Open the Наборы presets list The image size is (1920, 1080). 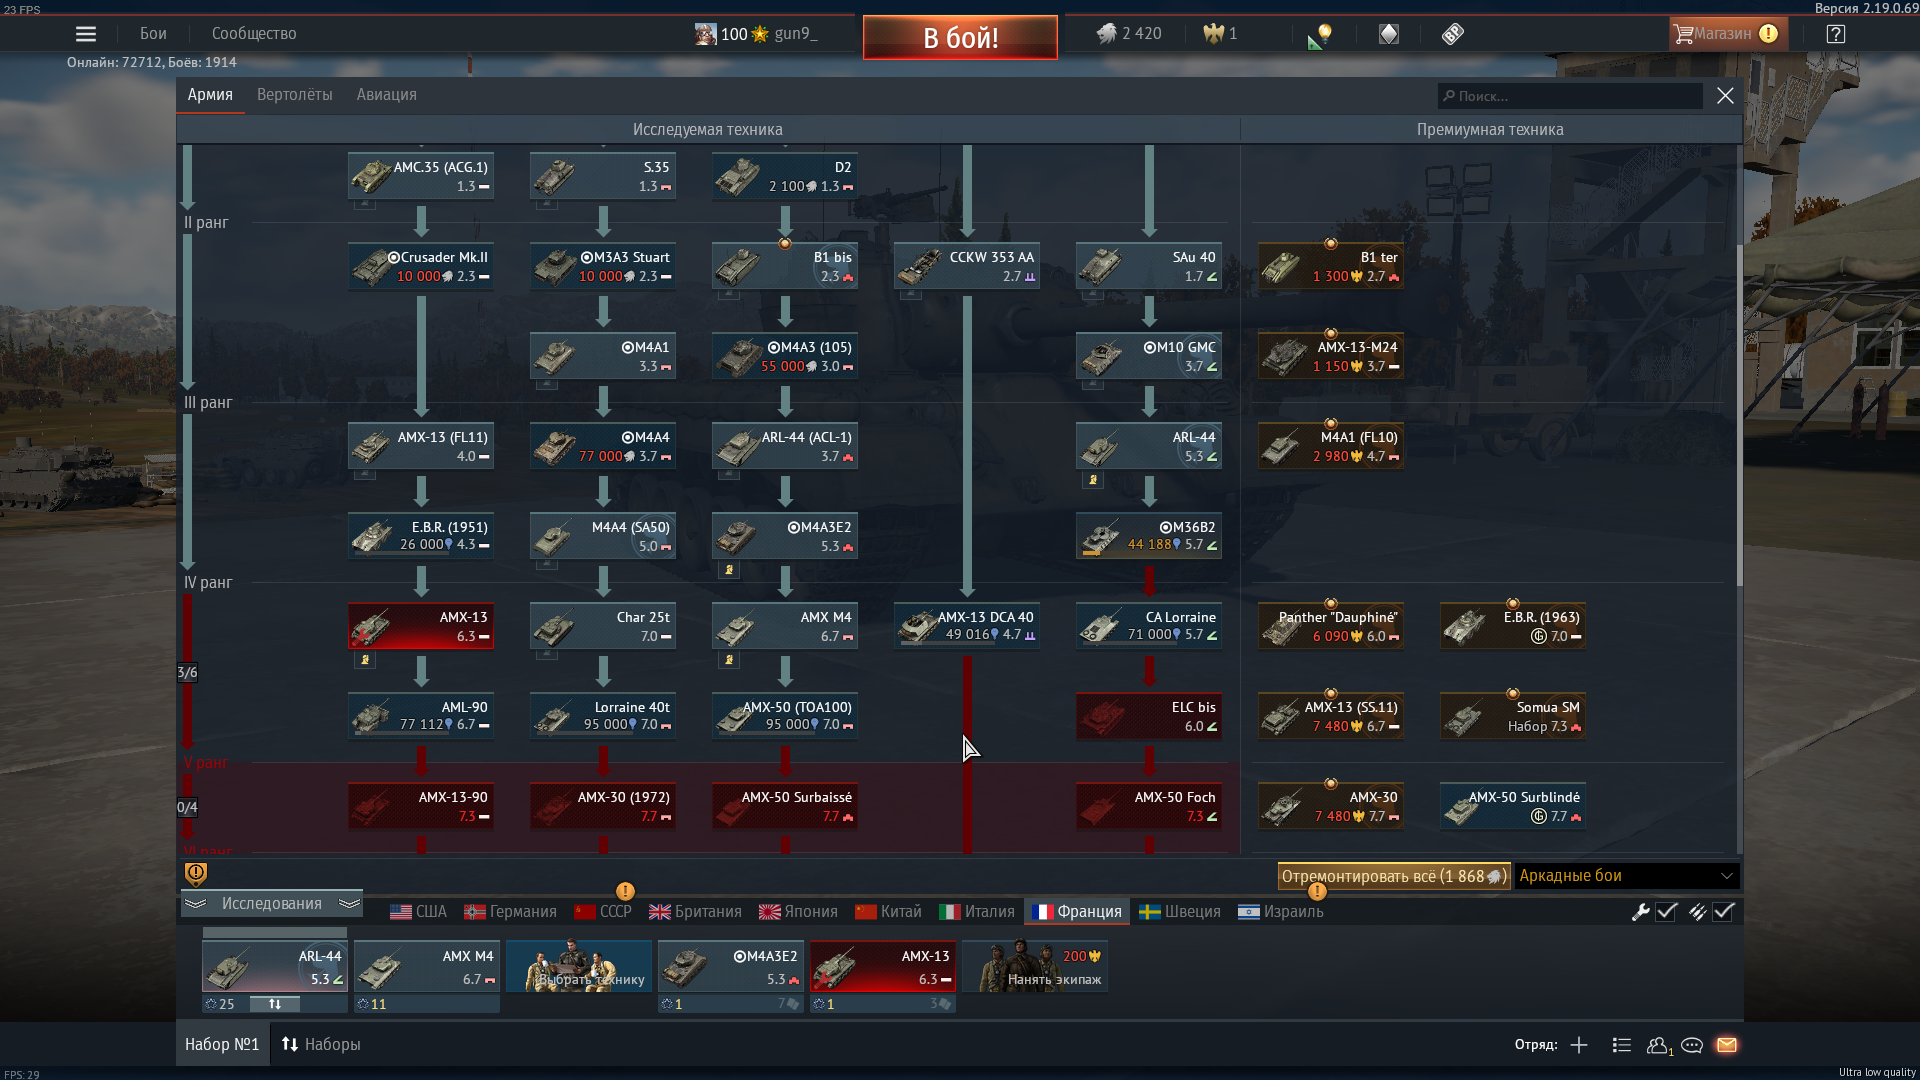click(x=321, y=1045)
